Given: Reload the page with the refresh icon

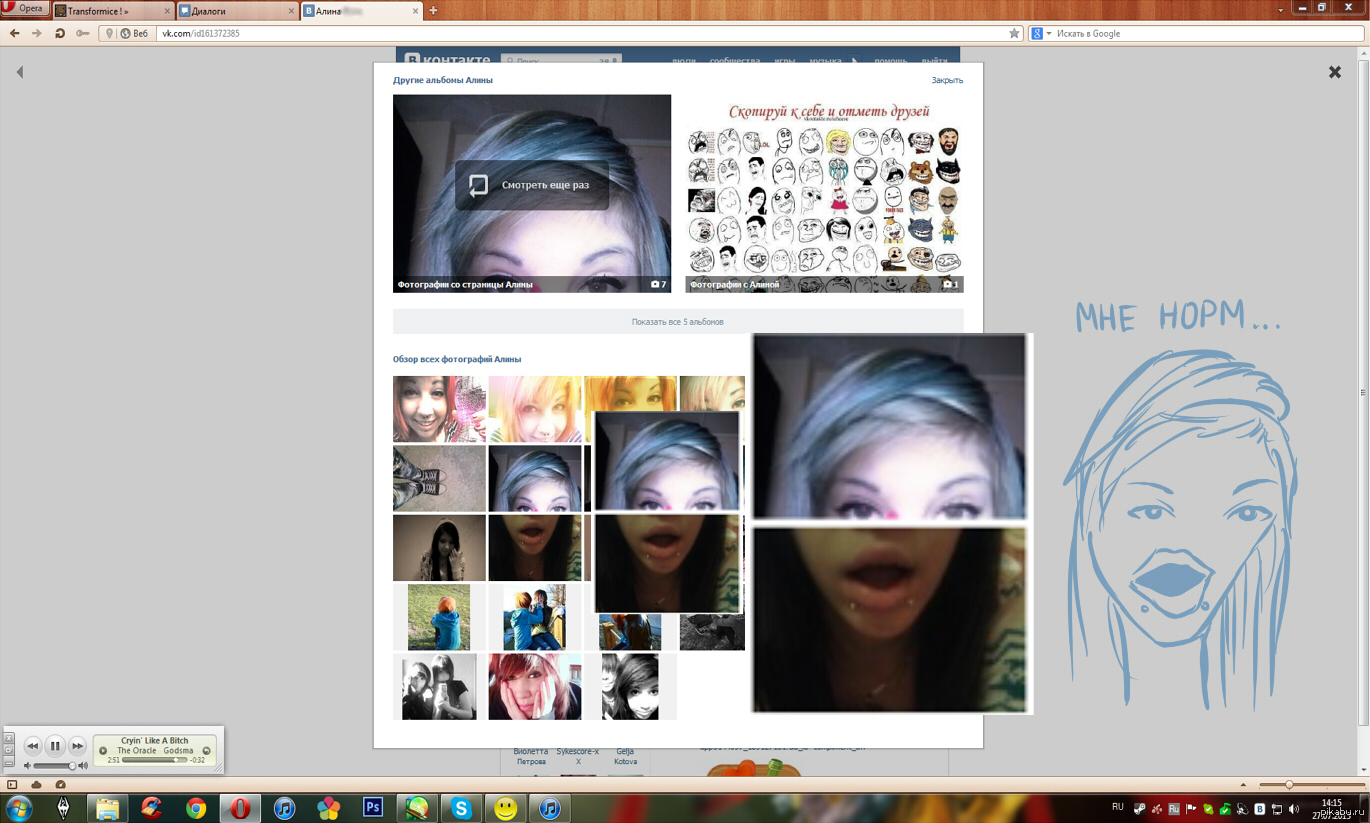Looking at the screenshot, I should coord(60,33).
